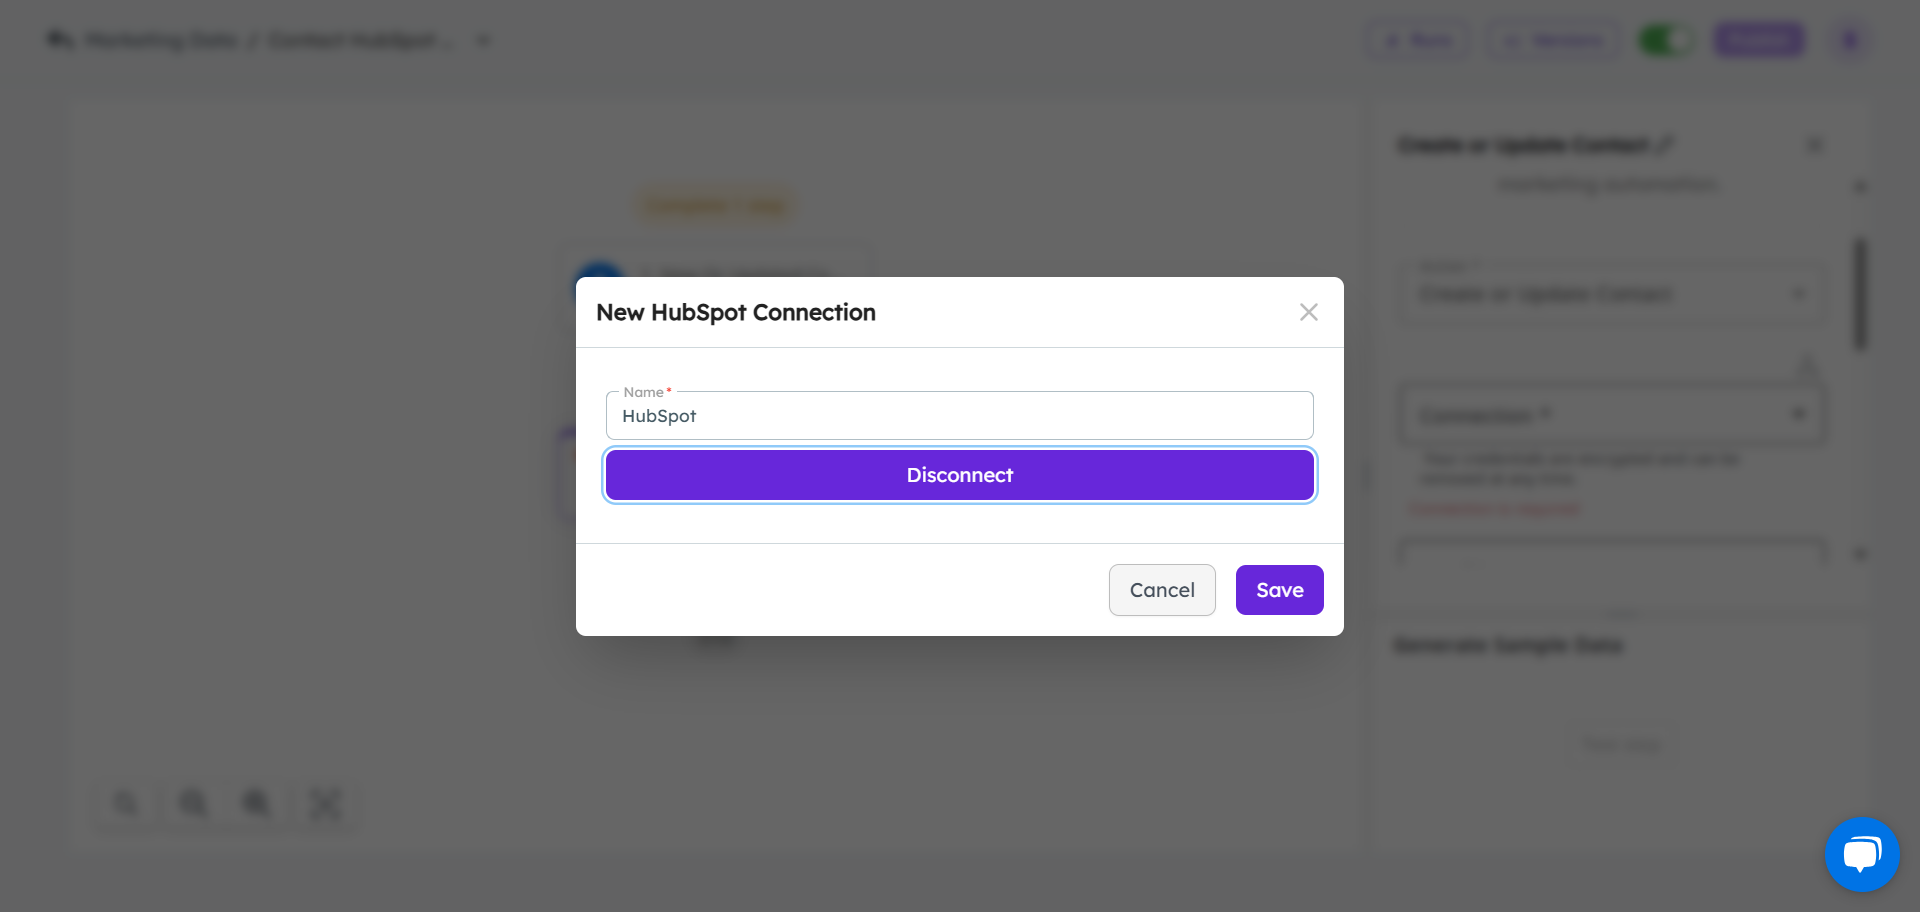
Task: Close the New HubSpot Connection dialog
Action: pyautogui.click(x=1308, y=312)
